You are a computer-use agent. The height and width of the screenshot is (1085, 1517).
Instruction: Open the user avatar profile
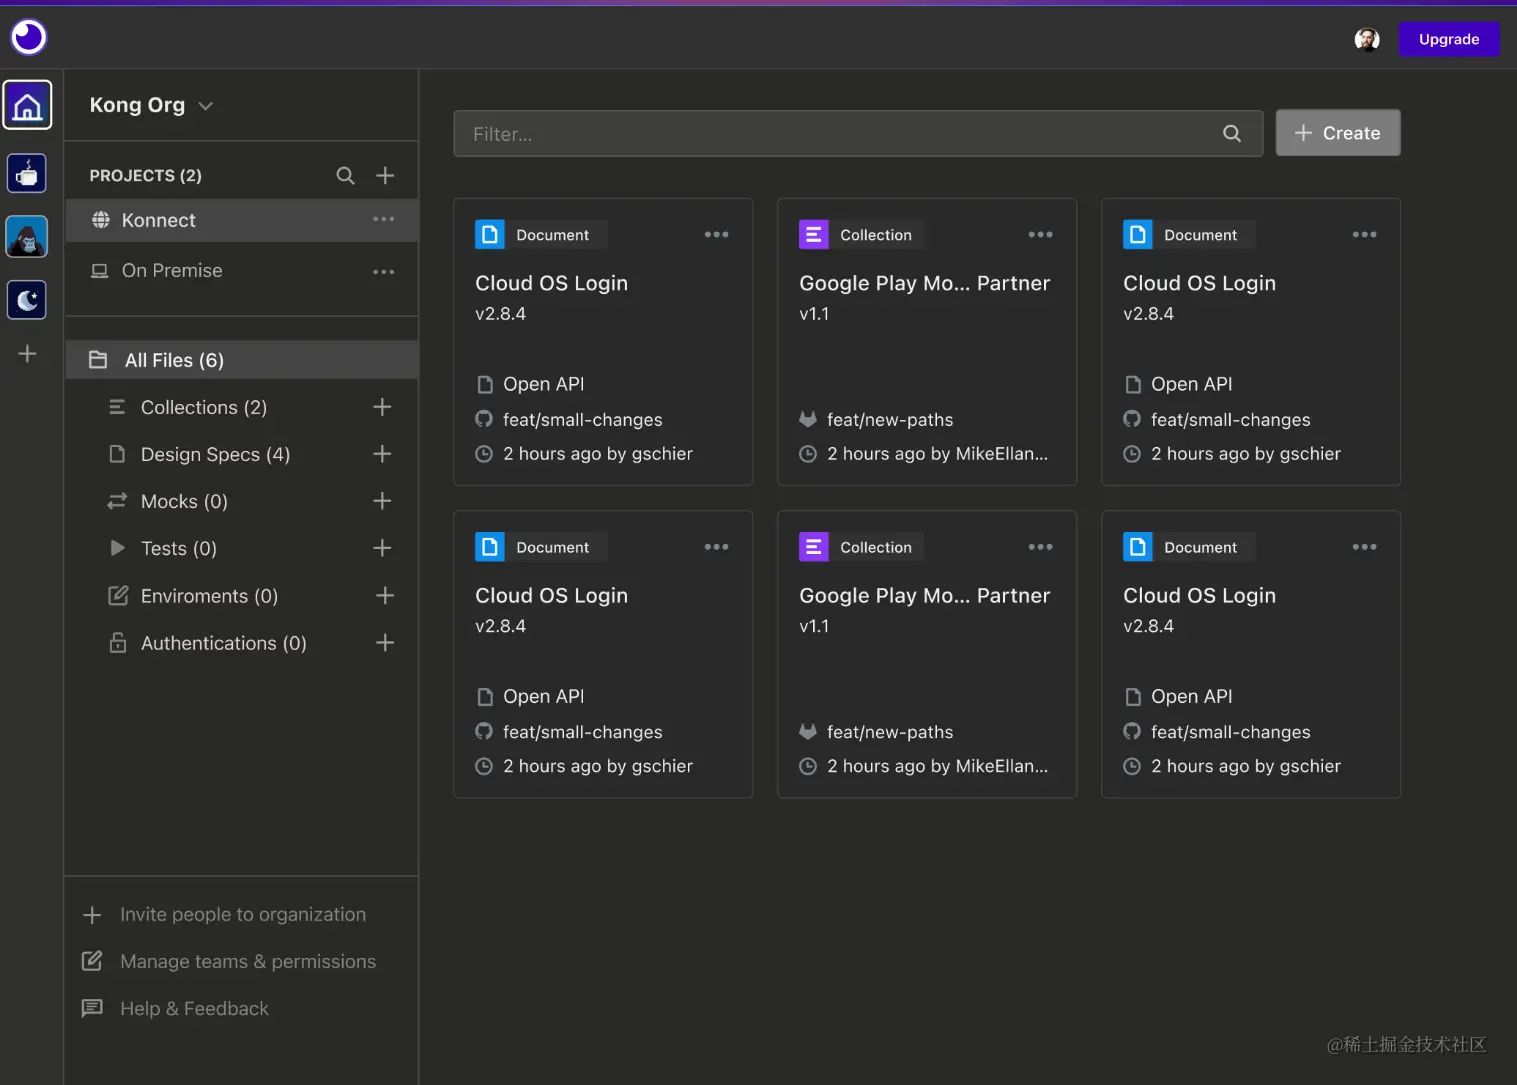1366,39
